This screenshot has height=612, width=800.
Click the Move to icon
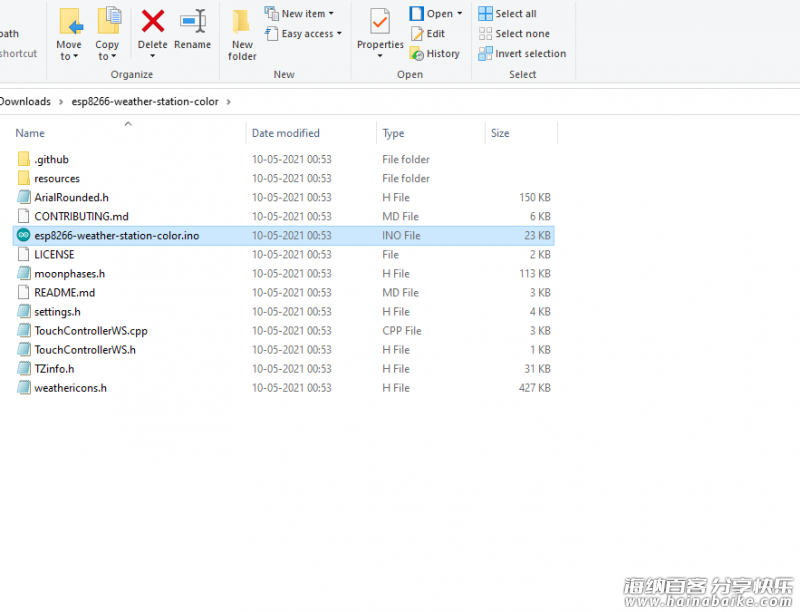[x=69, y=21]
